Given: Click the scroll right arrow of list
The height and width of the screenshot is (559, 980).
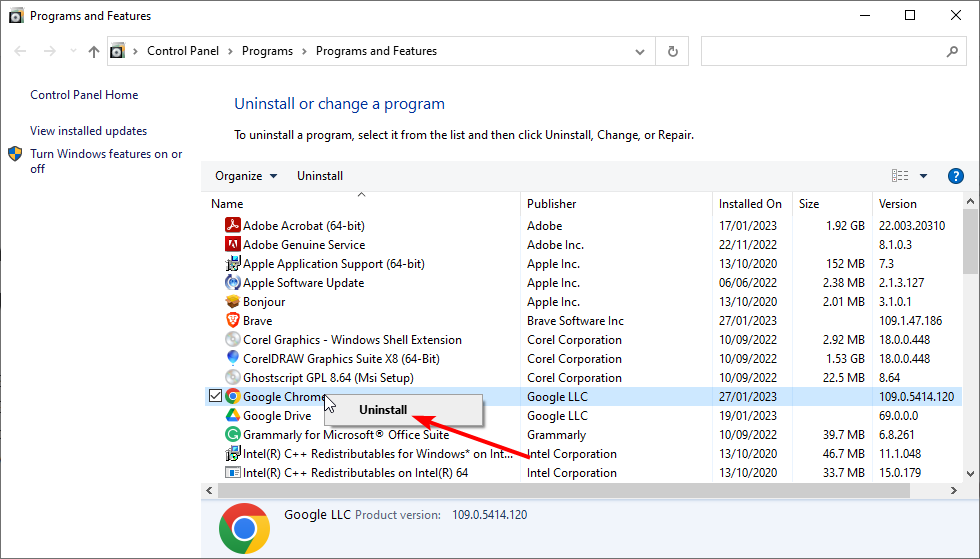Looking at the screenshot, I should (954, 491).
